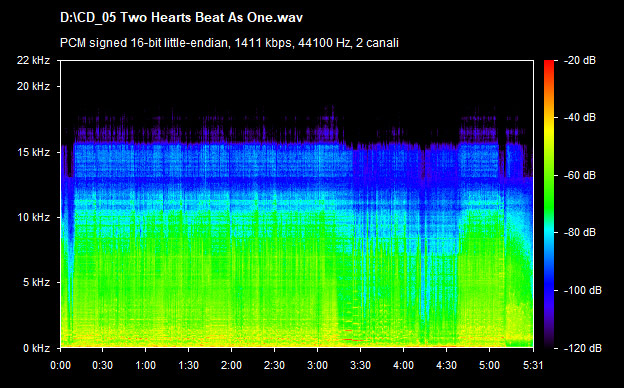
Task: Select the 3:30 time axis marker
Action: (361, 365)
